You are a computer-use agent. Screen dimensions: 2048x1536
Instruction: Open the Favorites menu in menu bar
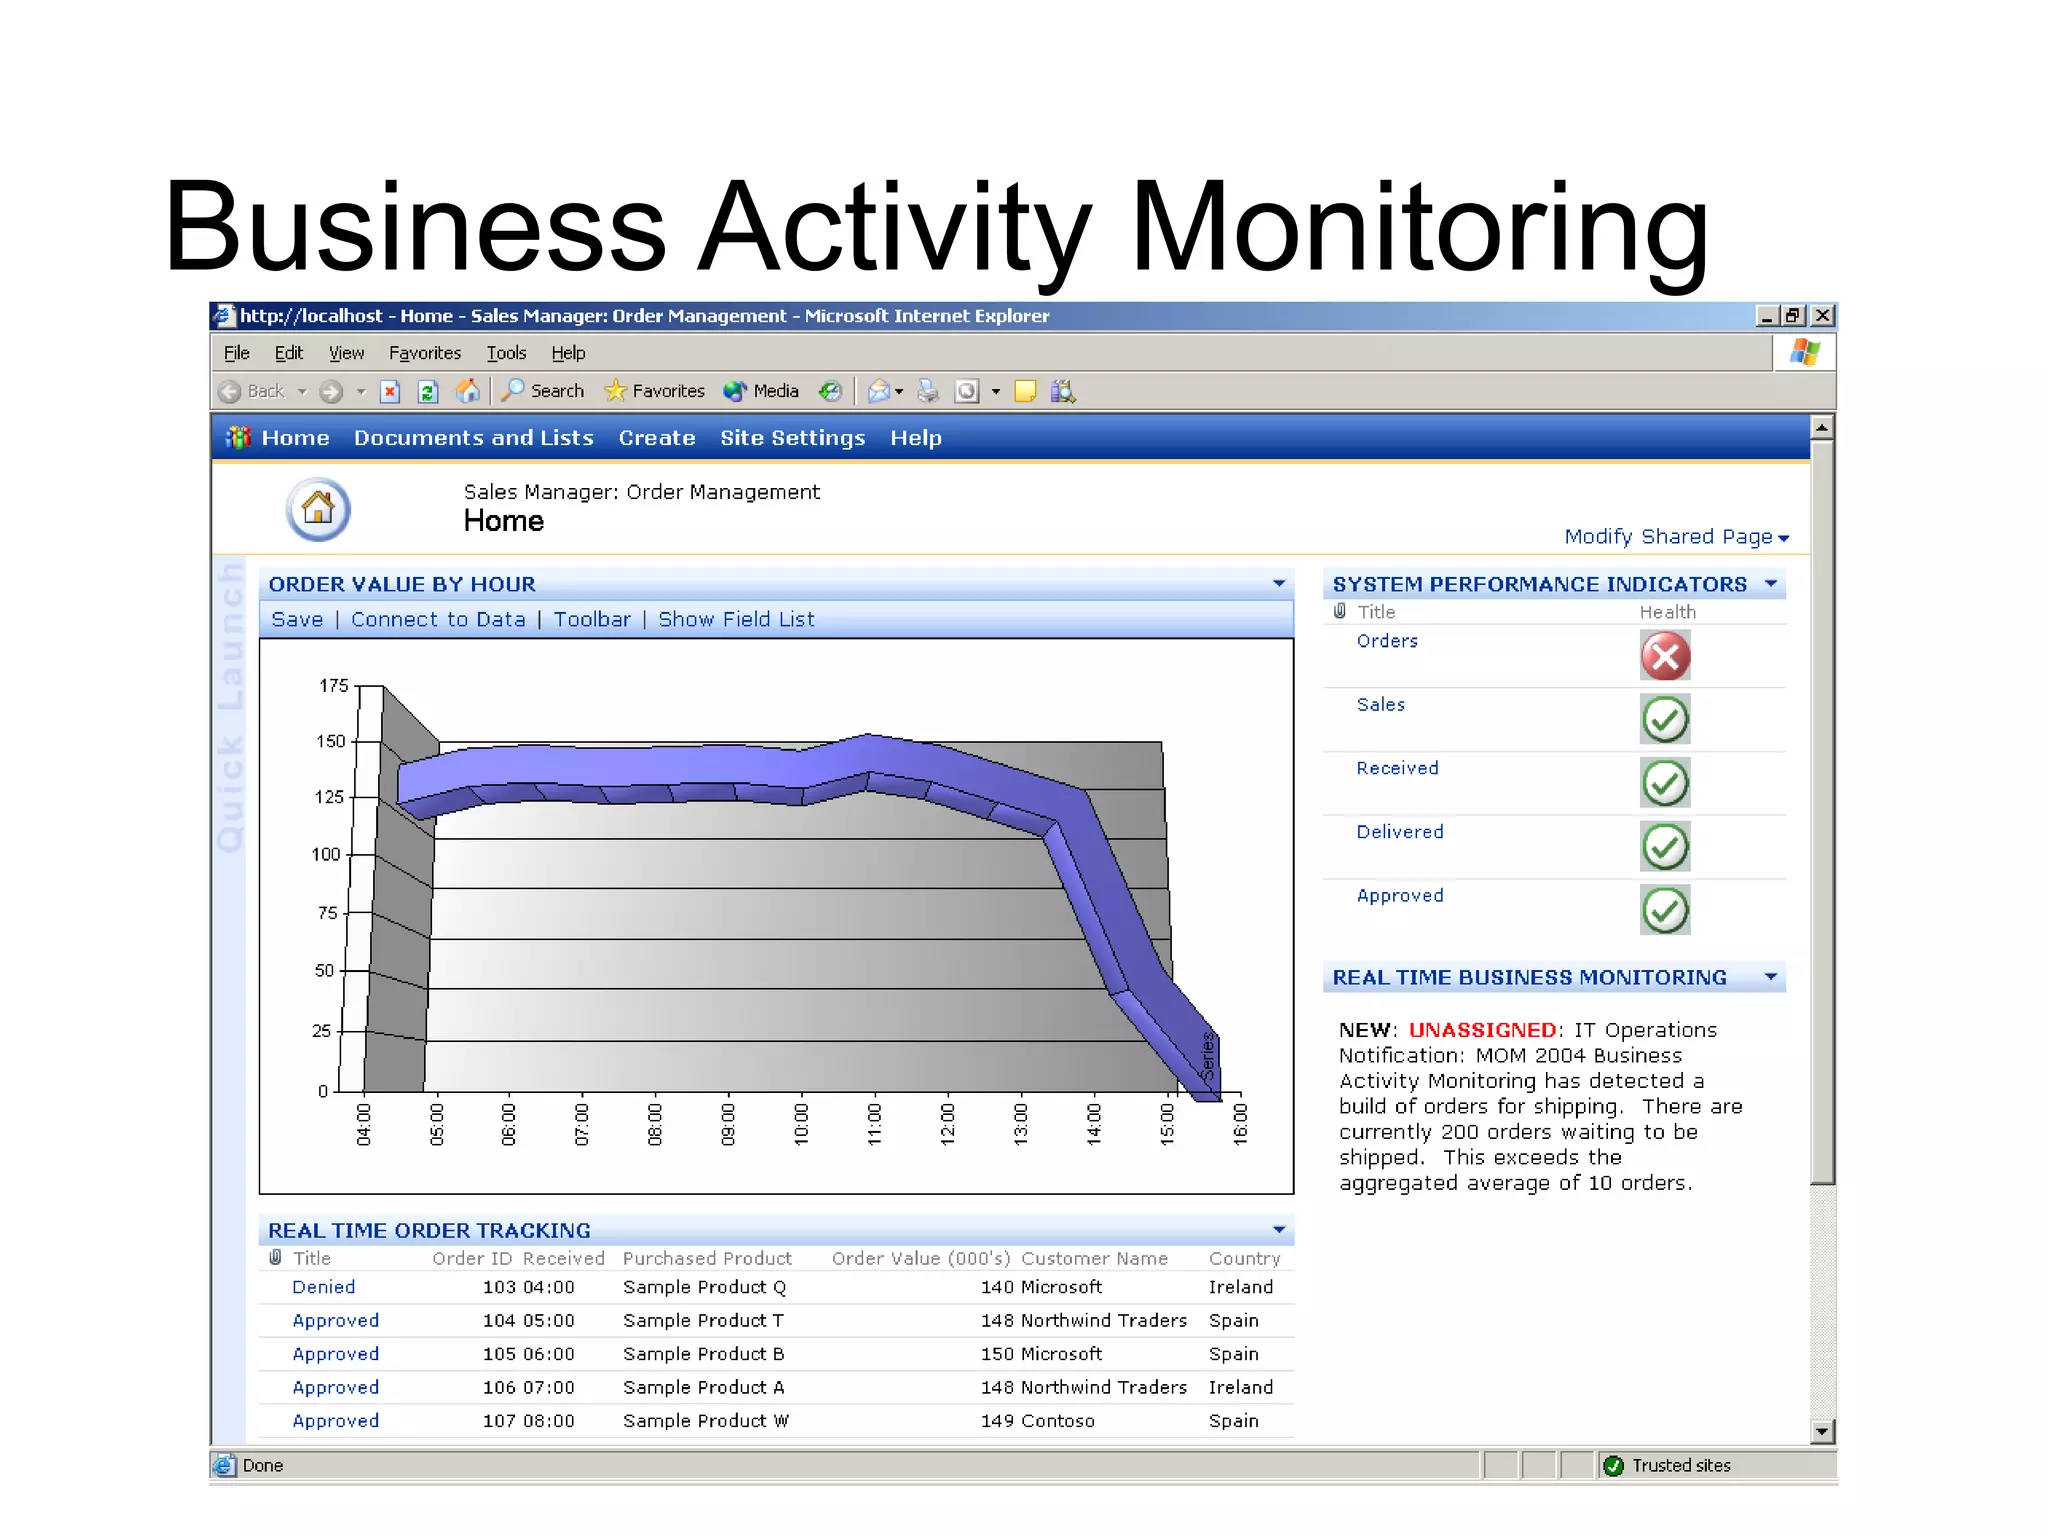pos(424,353)
